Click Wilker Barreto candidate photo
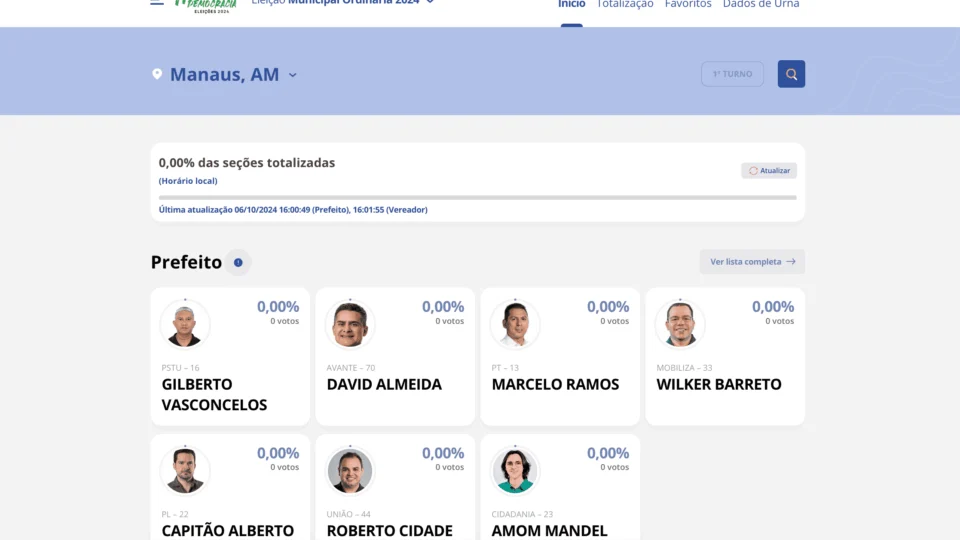The image size is (960, 540). [680, 324]
